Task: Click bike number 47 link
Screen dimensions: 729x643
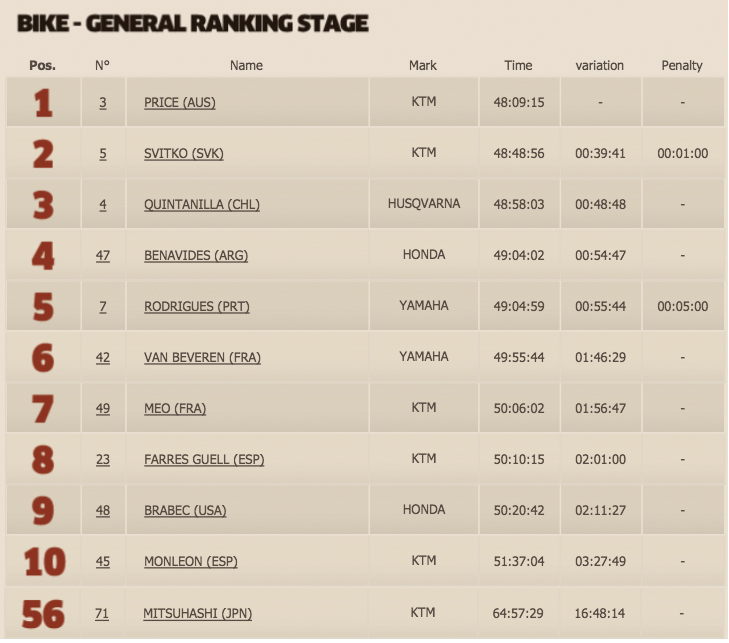Action: pyautogui.click(x=103, y=255)
